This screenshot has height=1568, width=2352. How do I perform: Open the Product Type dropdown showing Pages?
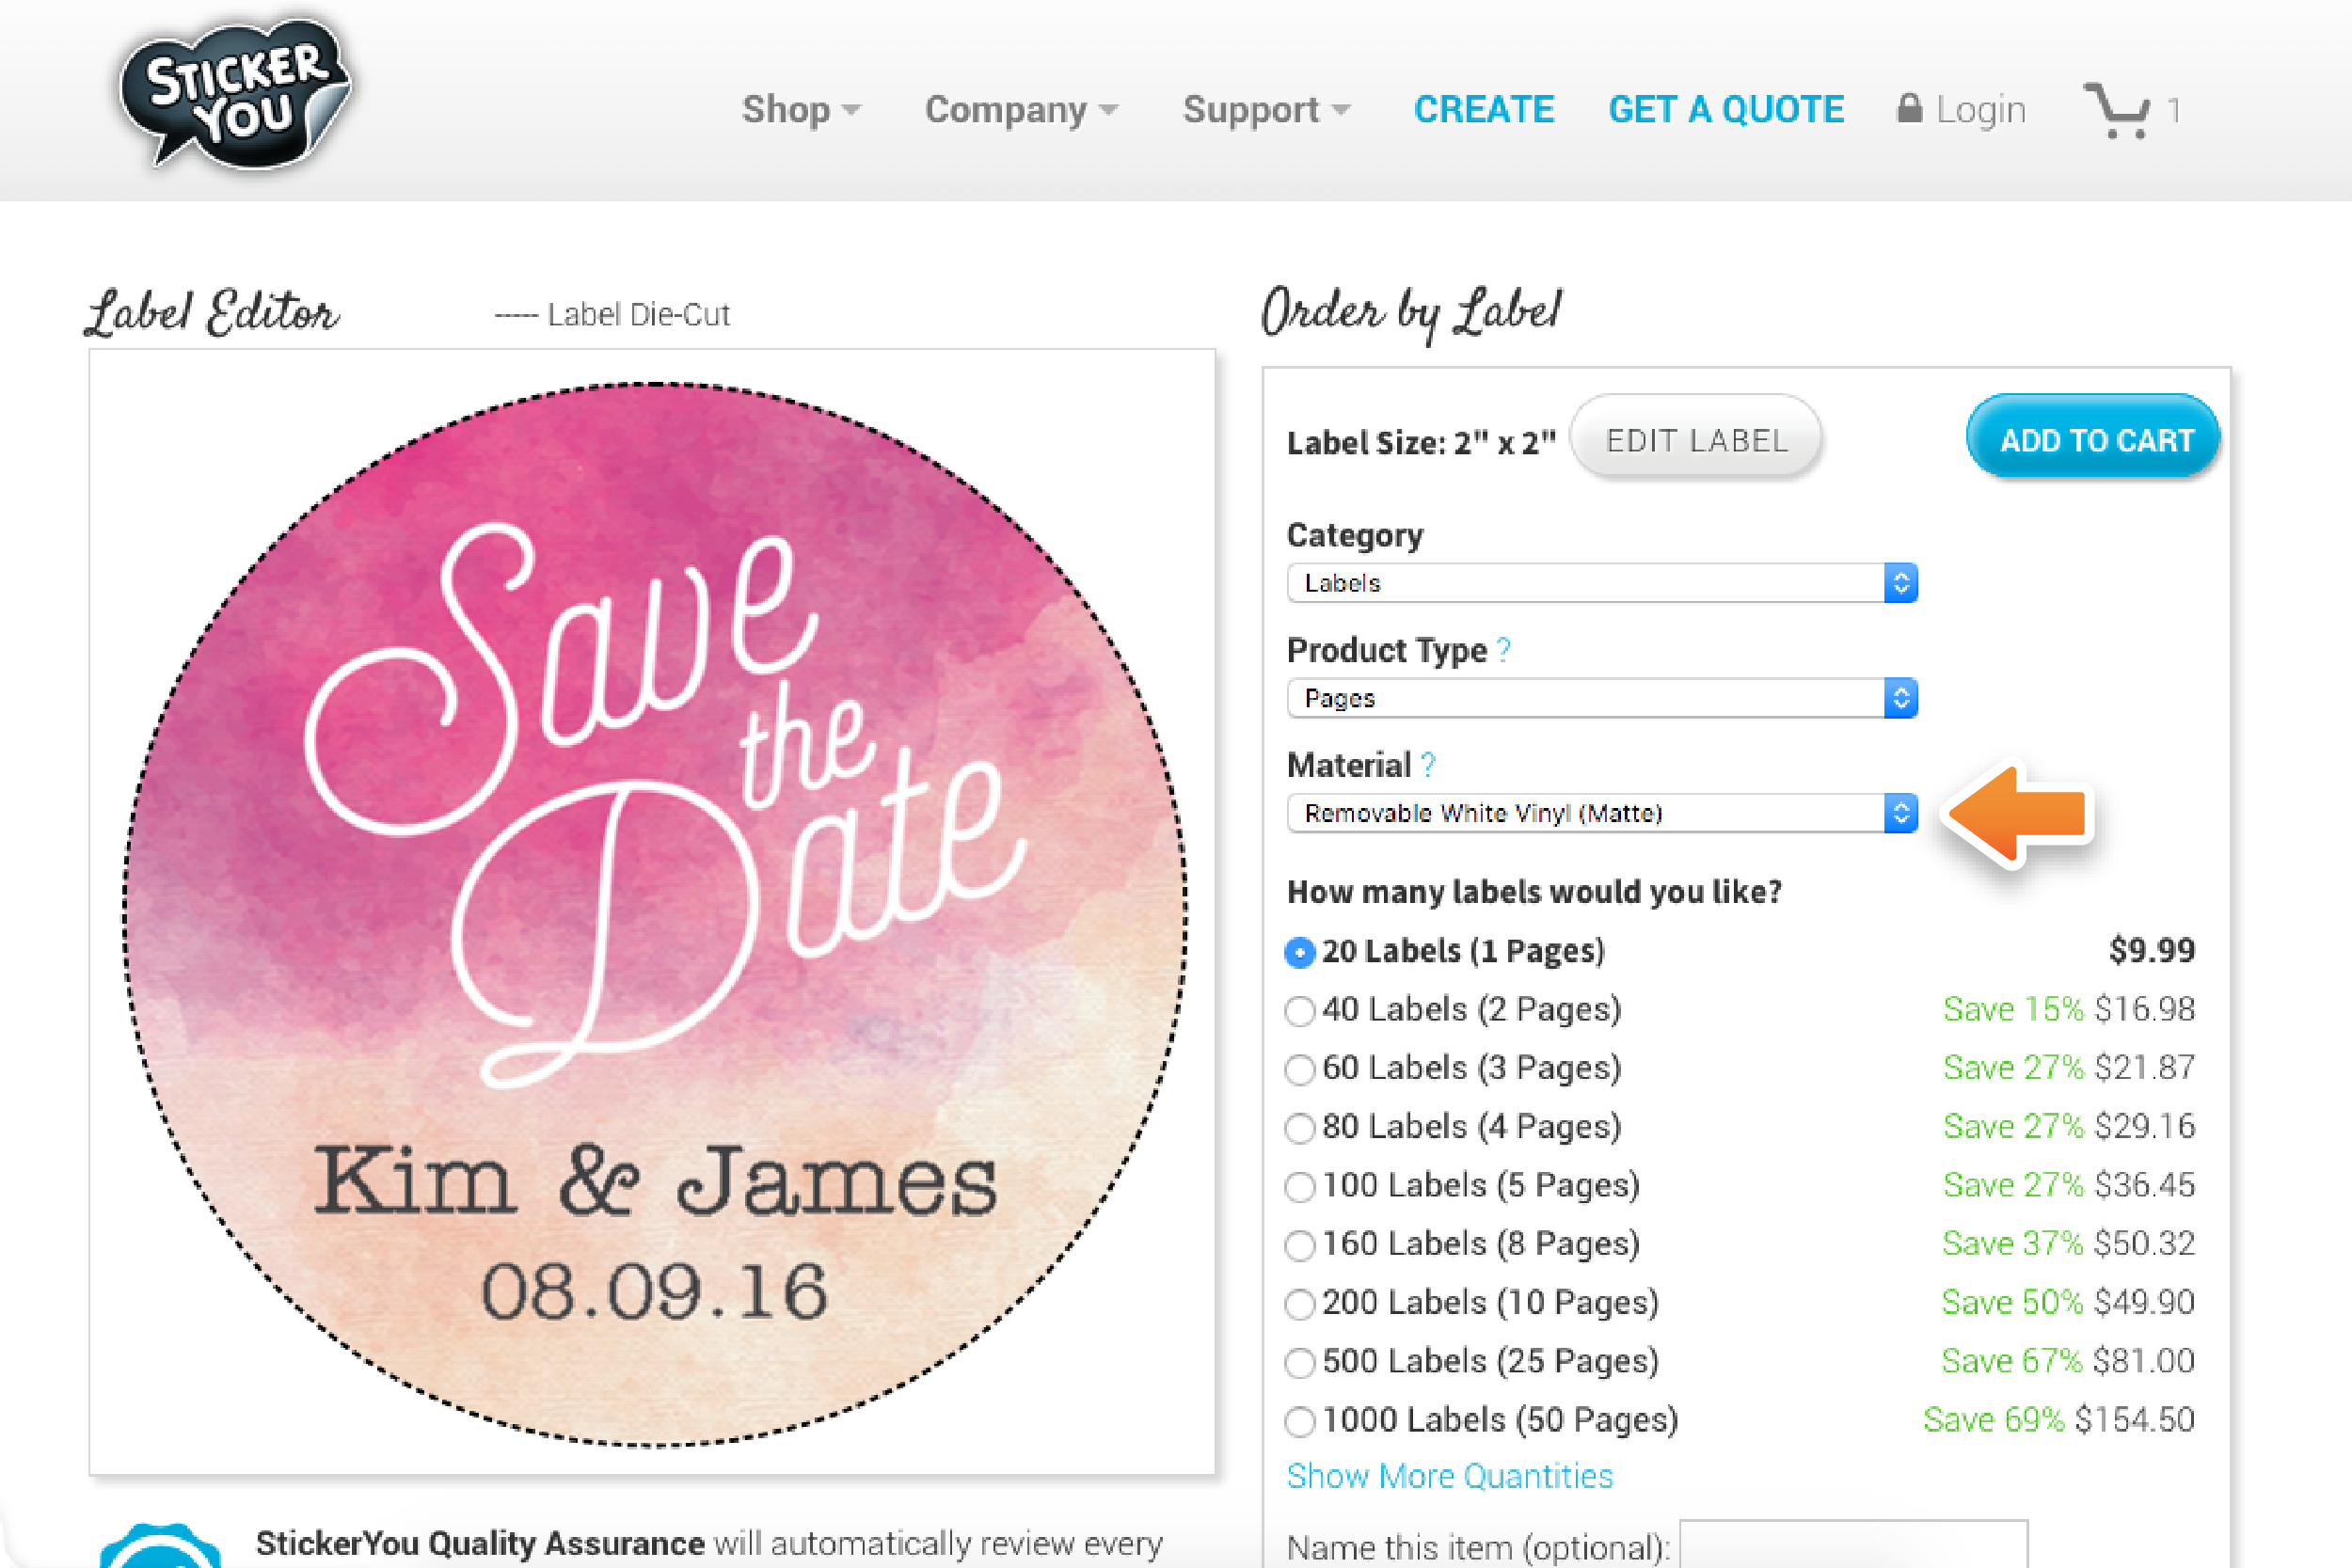click(1601, 698)
